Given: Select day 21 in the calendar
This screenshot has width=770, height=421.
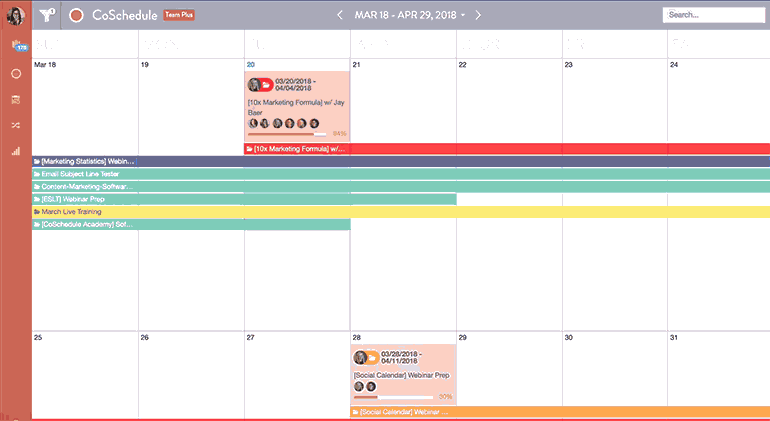Looking at the screenshot, I should pyautogui.click(x=357, y=64).
